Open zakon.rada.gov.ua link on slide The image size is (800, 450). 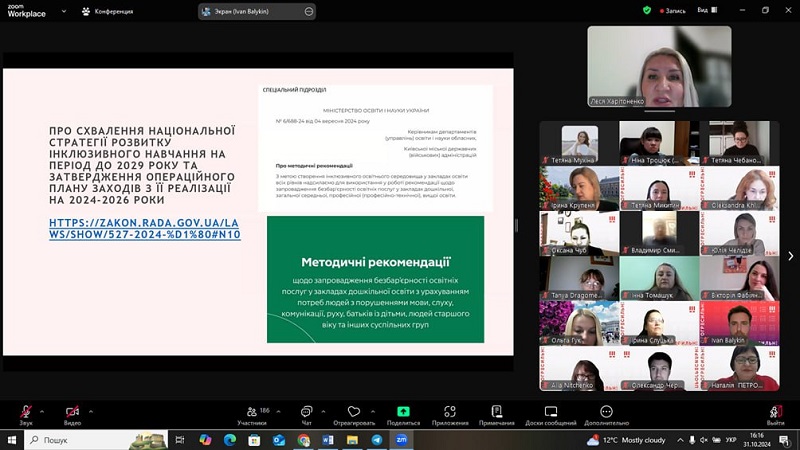pos(145,229)
